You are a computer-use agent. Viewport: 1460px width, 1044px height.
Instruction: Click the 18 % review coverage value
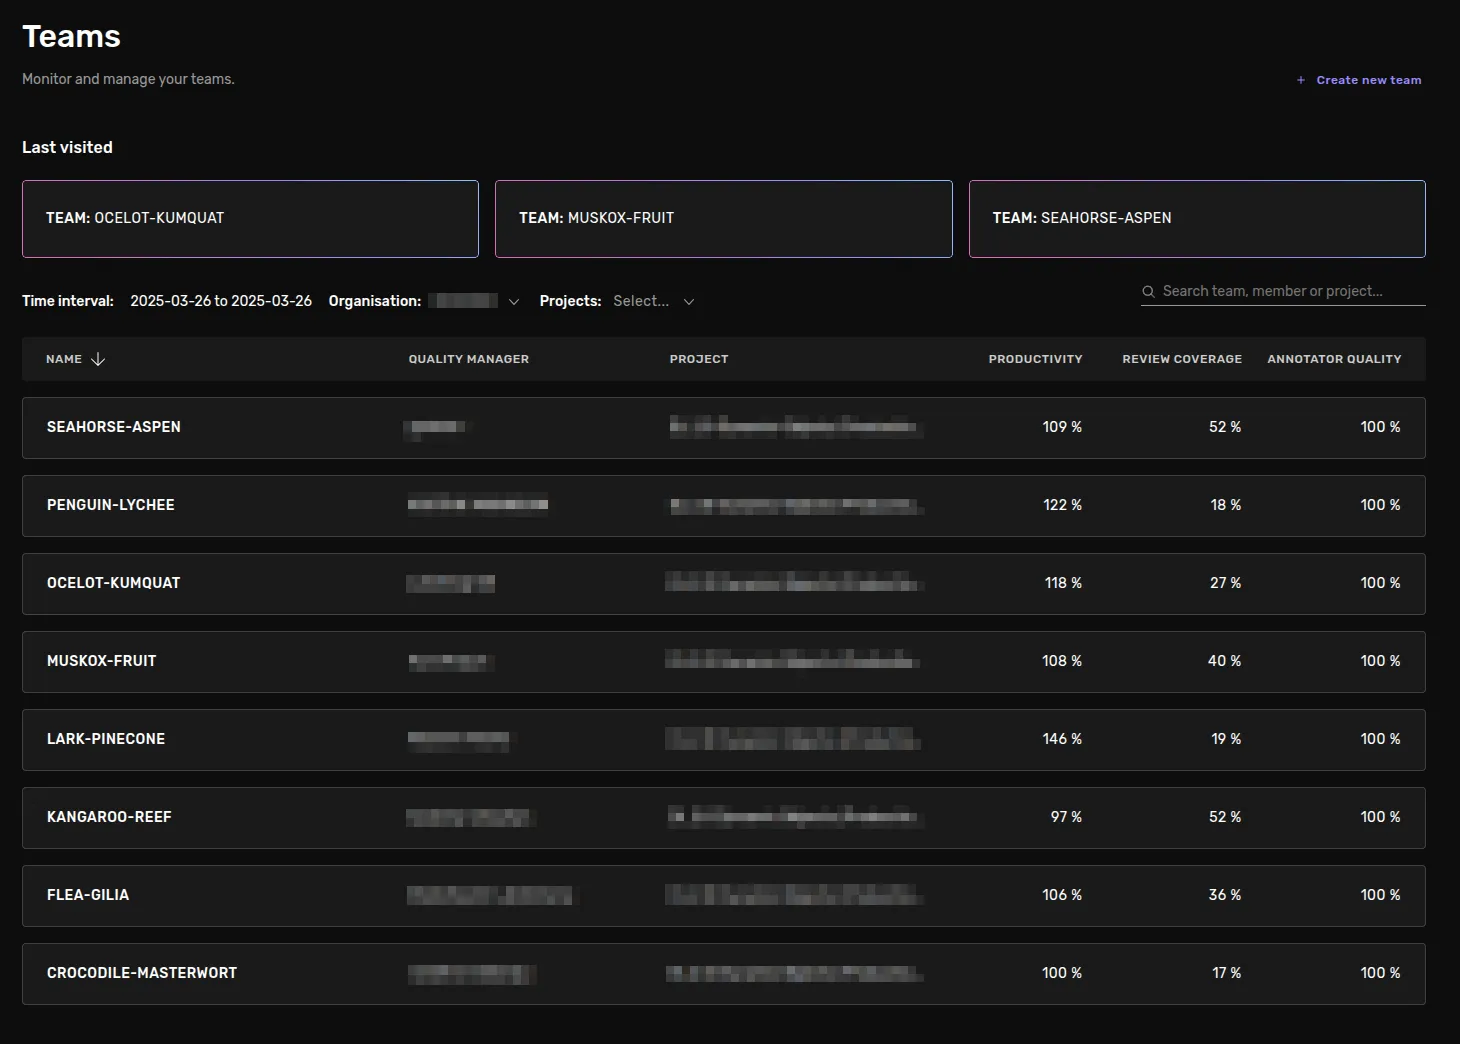(1226, 505)
